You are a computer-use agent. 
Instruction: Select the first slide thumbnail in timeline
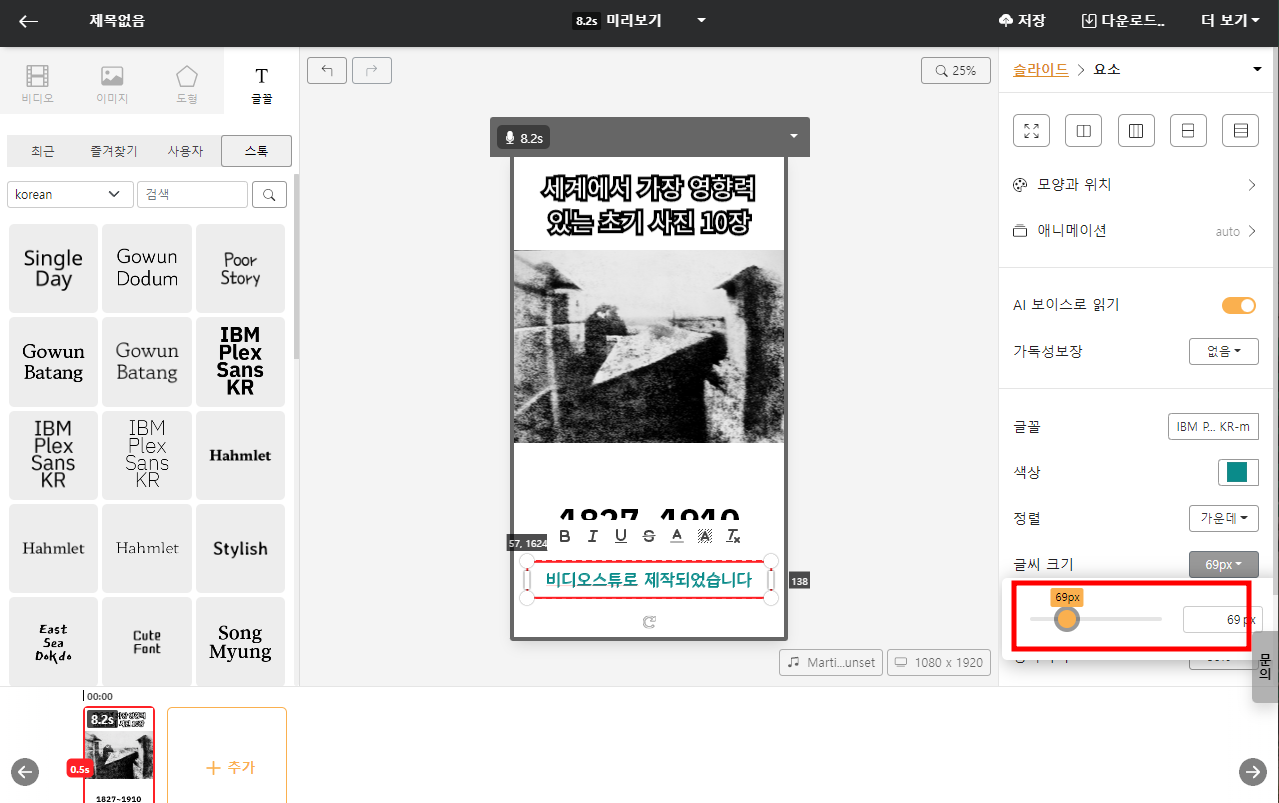(118, 755)
